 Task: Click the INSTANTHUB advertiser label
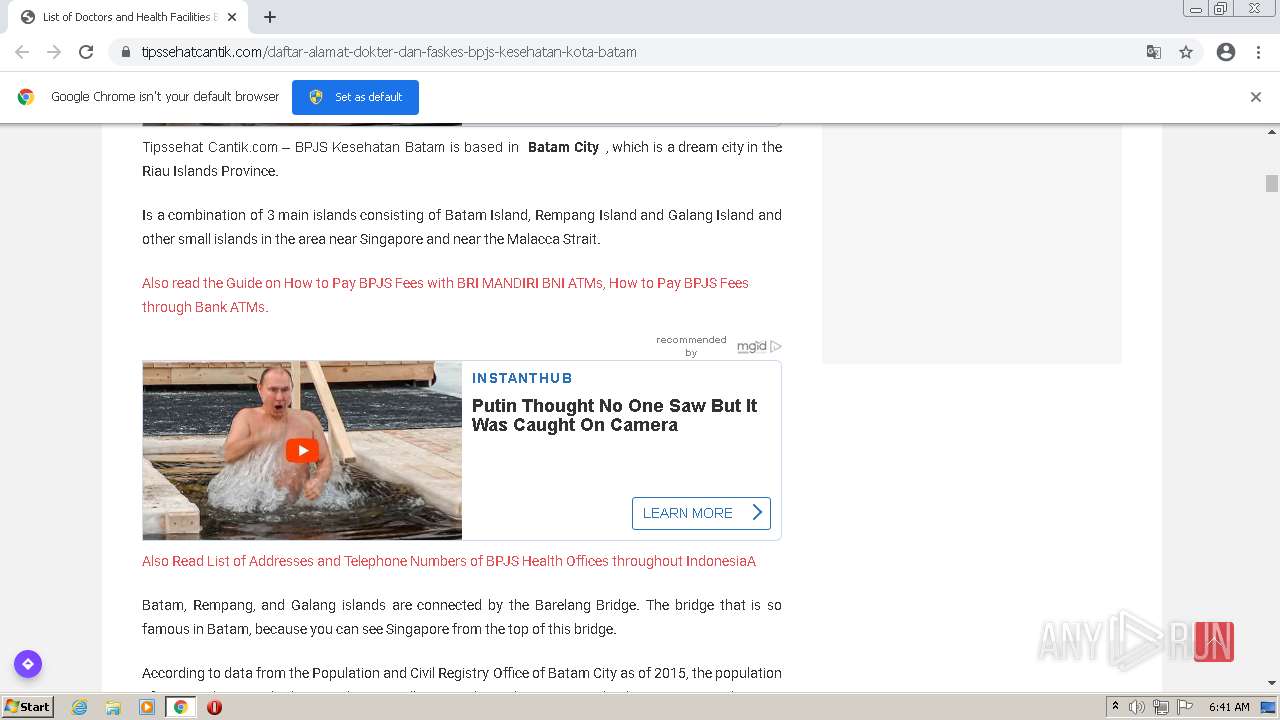tap(522, 378)
